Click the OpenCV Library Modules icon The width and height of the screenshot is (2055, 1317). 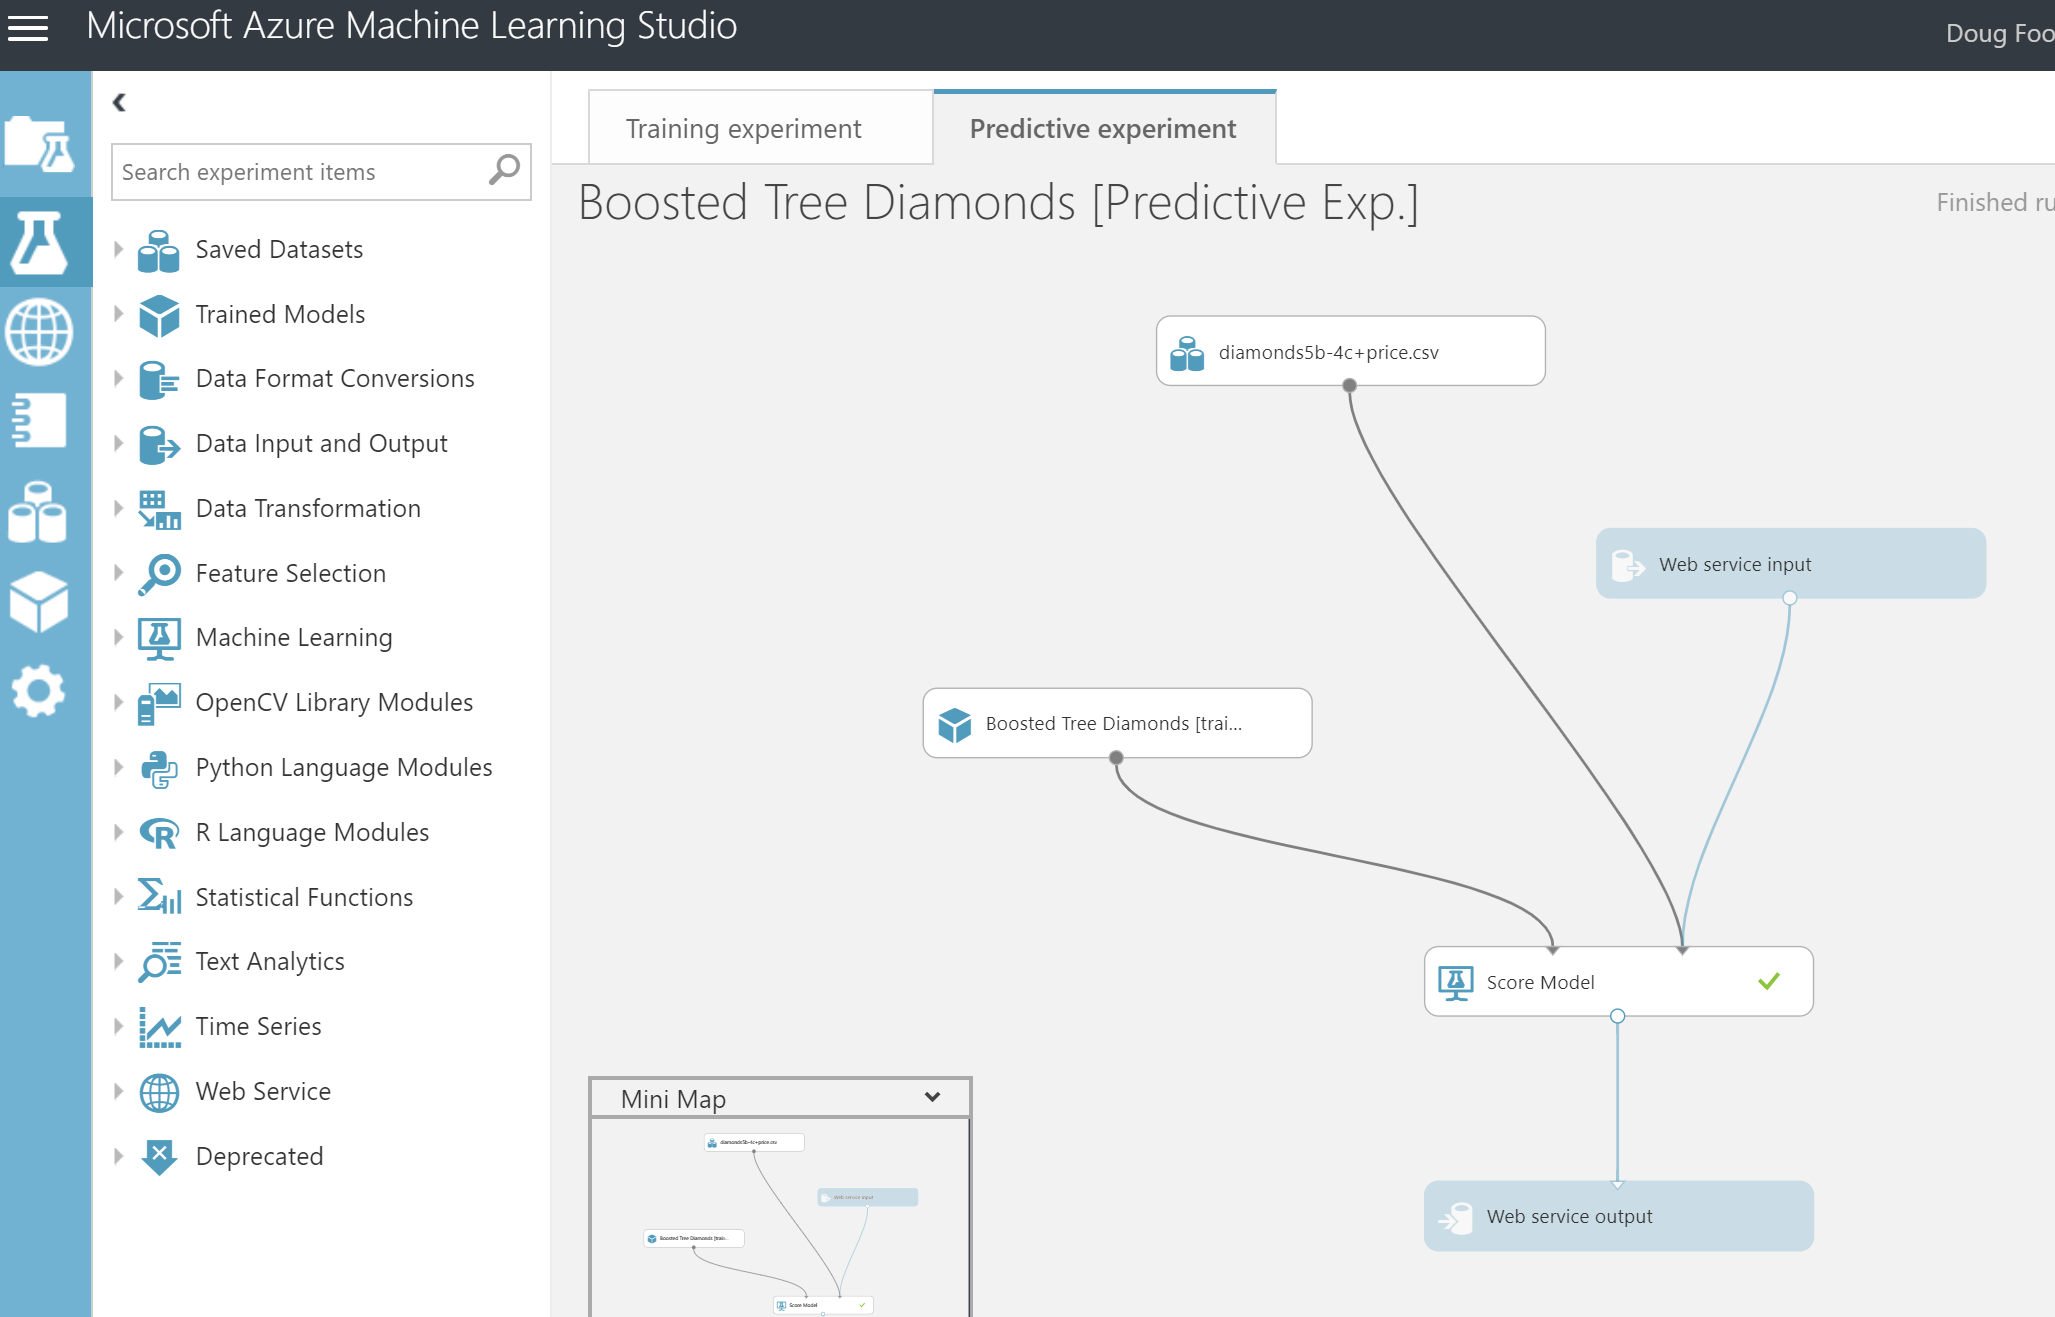pos(159,703)
